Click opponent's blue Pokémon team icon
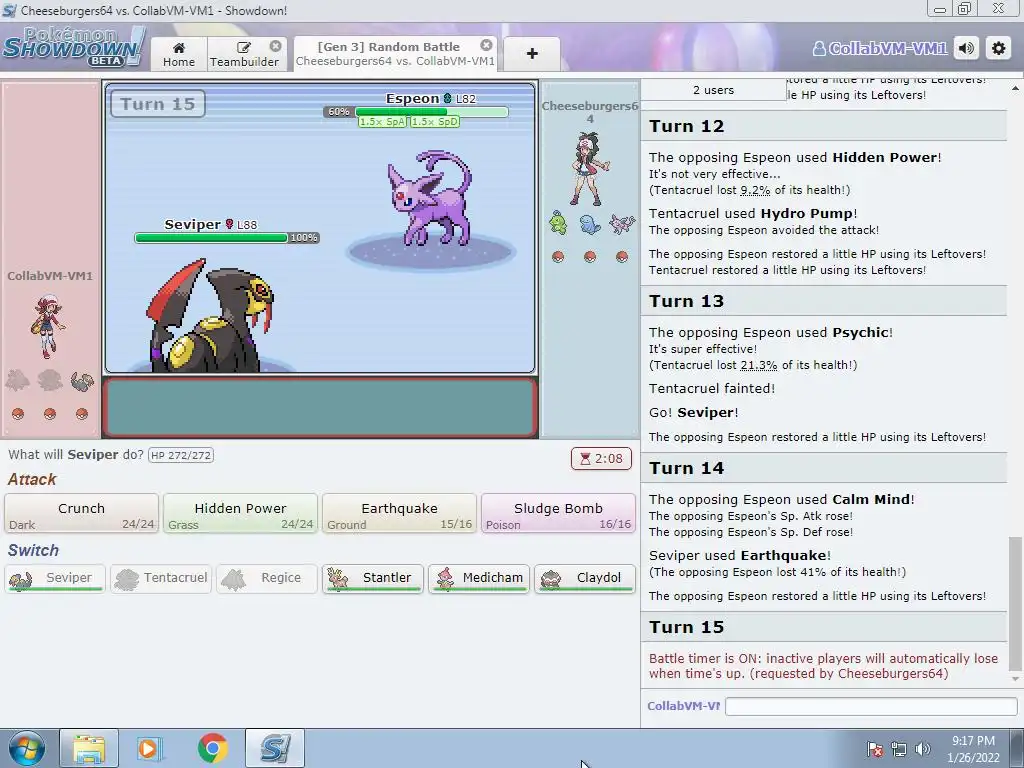 point(590,224)
